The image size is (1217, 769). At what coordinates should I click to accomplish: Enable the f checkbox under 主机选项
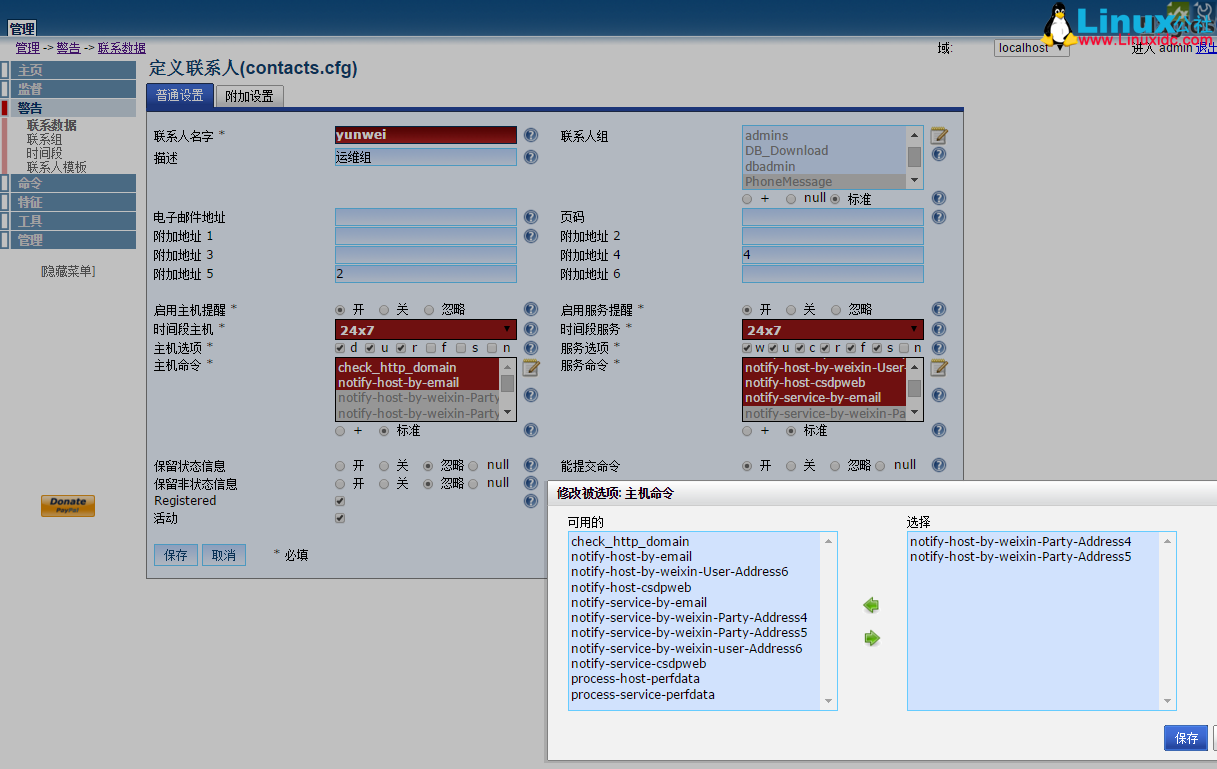pos(432,347)
